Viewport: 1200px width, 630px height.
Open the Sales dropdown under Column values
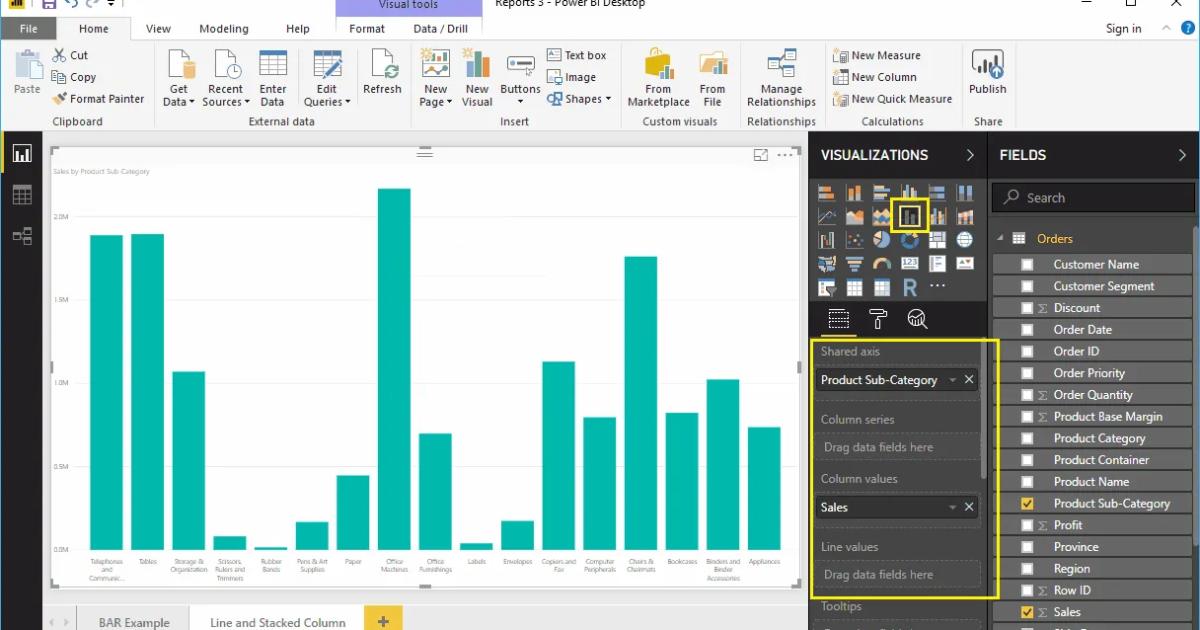pyautogui.click(x=952, y=507)
